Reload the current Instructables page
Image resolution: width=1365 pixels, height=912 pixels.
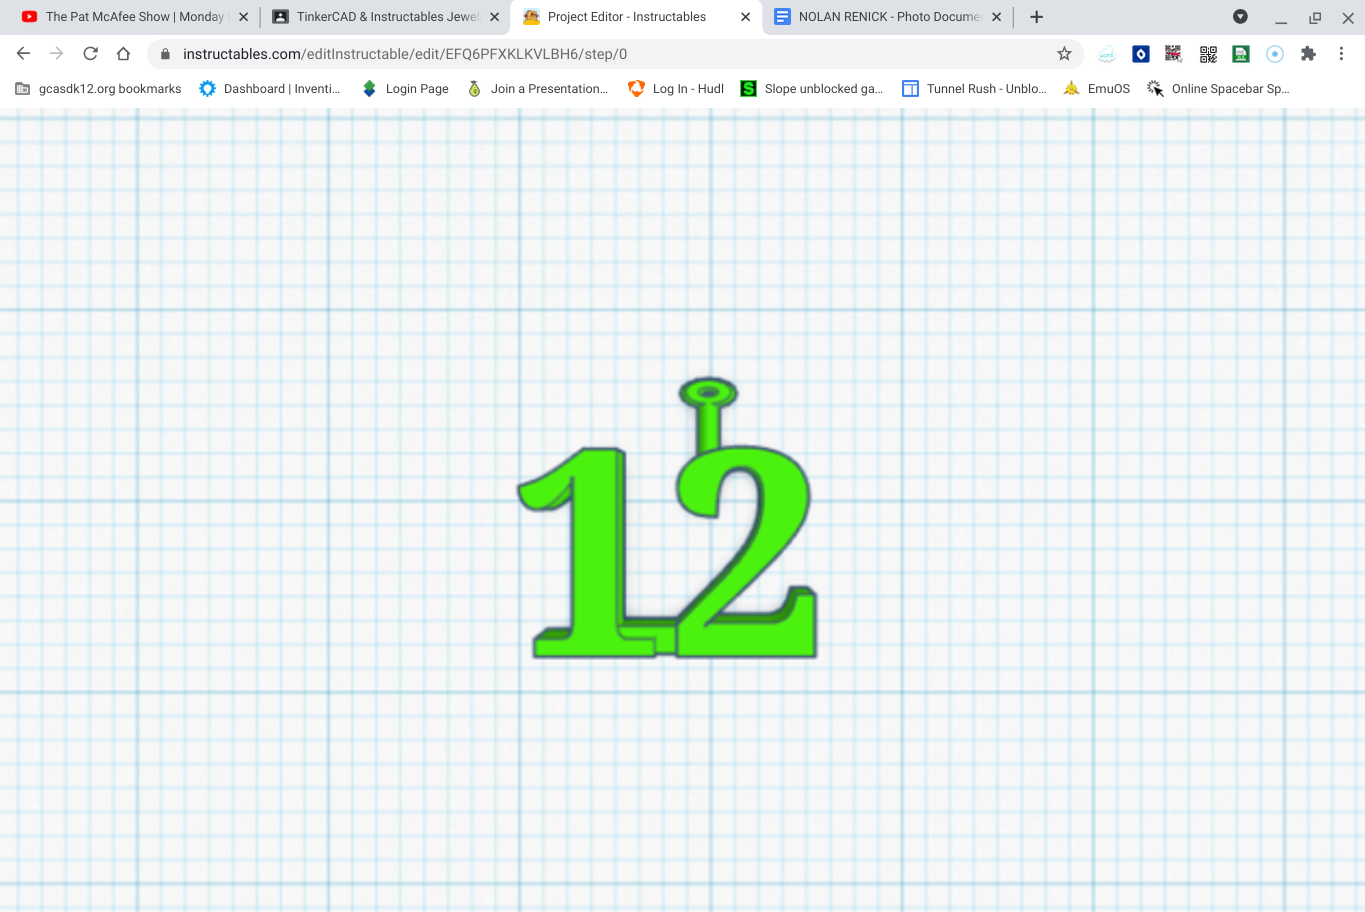[90, 54]
